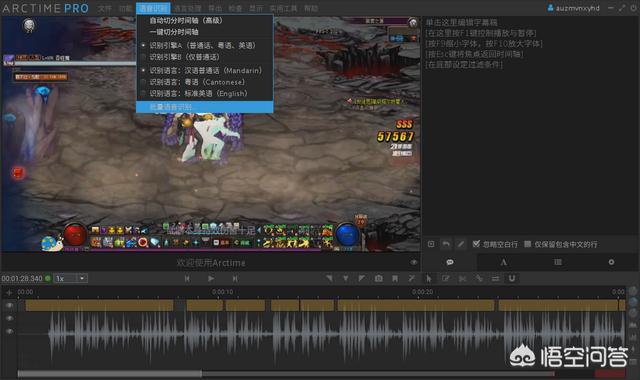
Task: Click the top round knob right of timeline
Action: point(633,291)
